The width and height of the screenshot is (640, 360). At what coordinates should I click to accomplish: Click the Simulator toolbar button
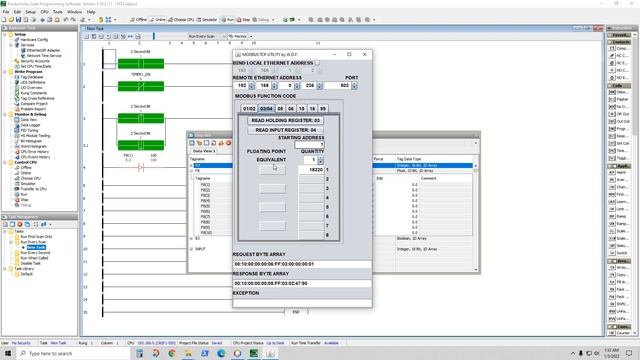point(207,20)
